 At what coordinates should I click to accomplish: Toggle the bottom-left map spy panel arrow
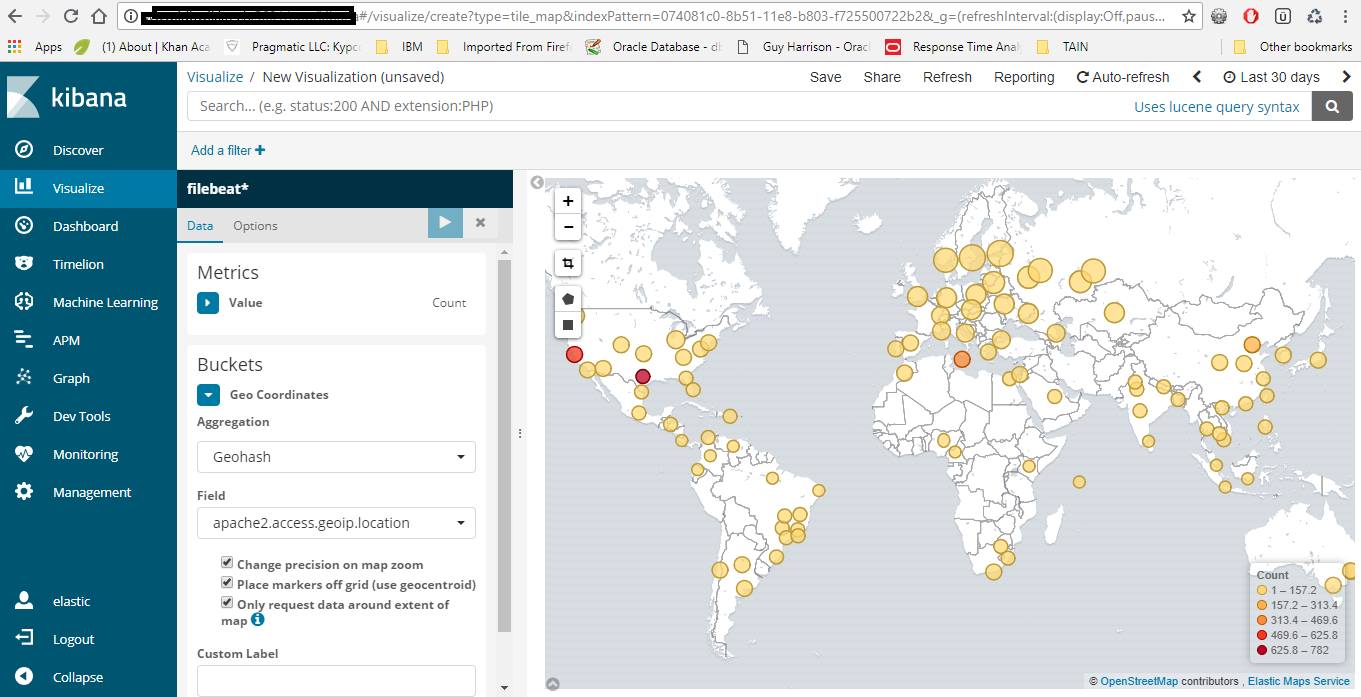[x=552, y=684]
